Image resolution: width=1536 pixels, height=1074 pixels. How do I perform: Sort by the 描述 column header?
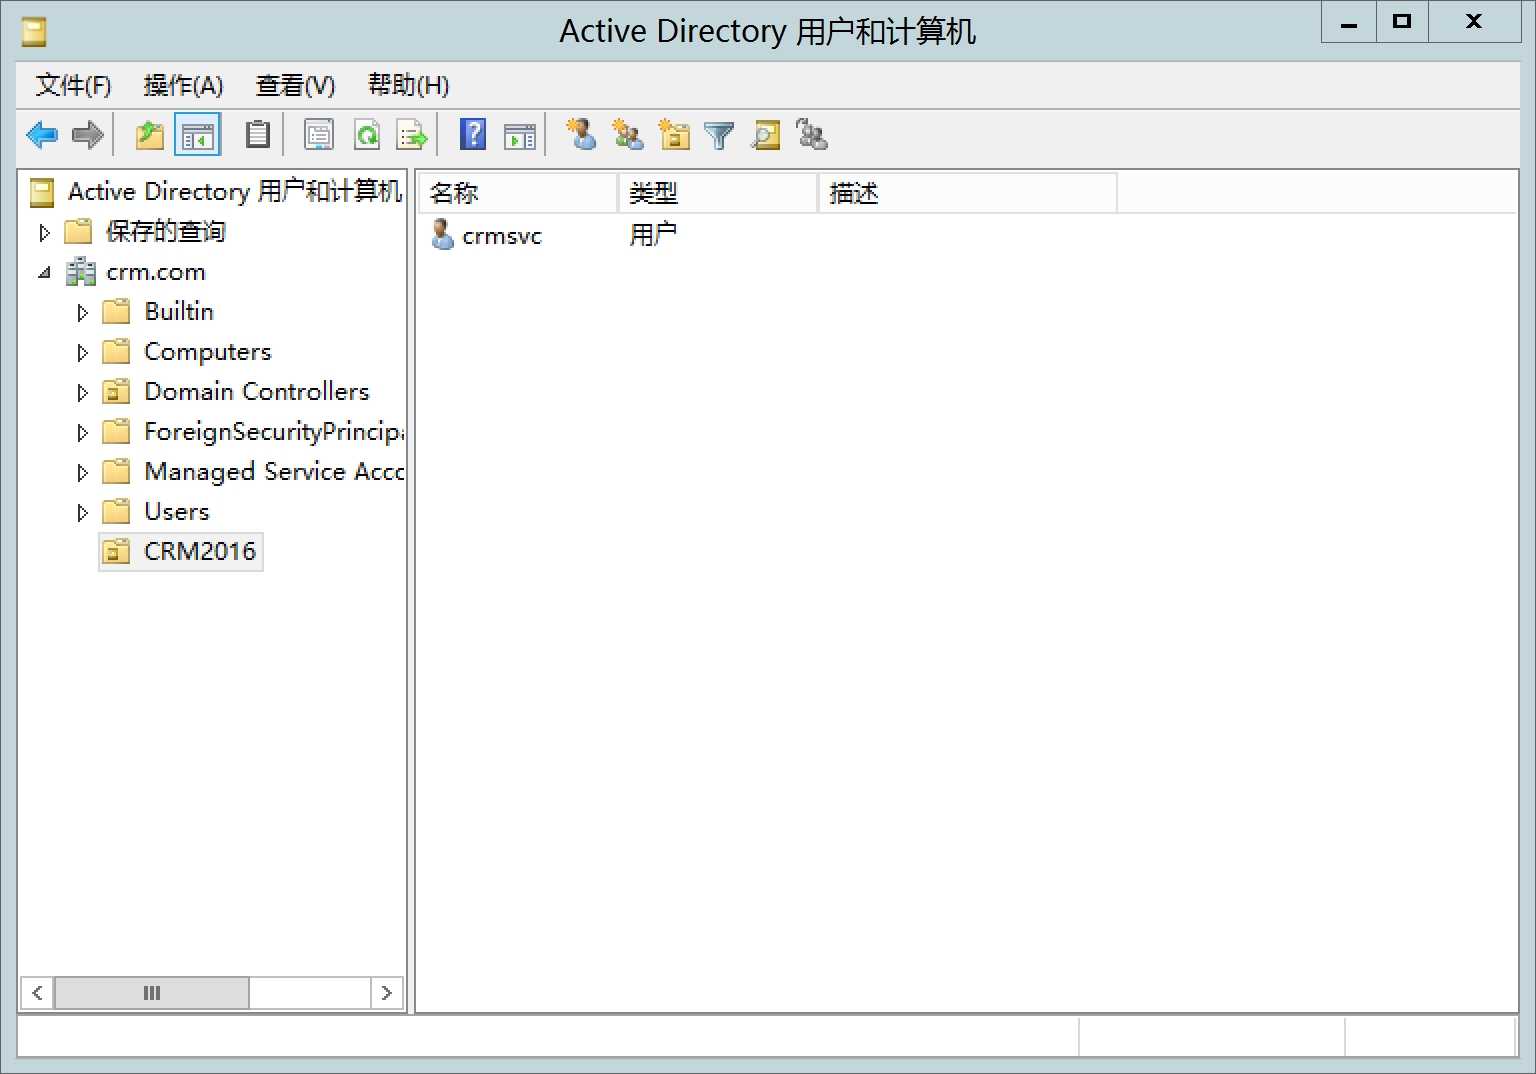point(967,193)
